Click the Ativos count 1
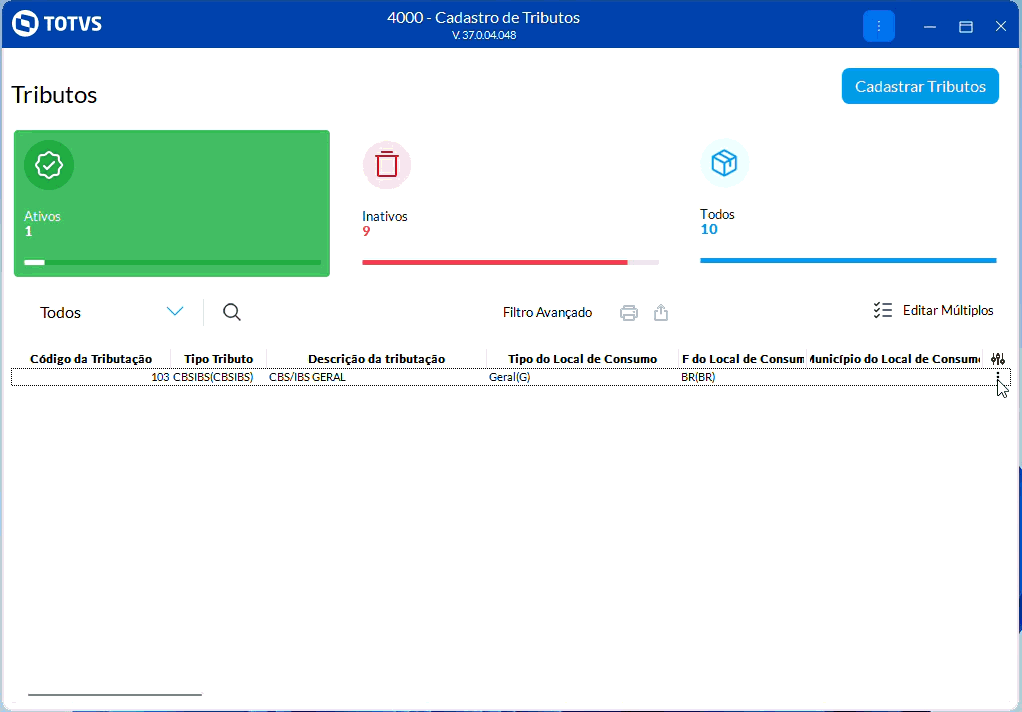This screenshot has width=1022, height=712. [x=28, y=231]
